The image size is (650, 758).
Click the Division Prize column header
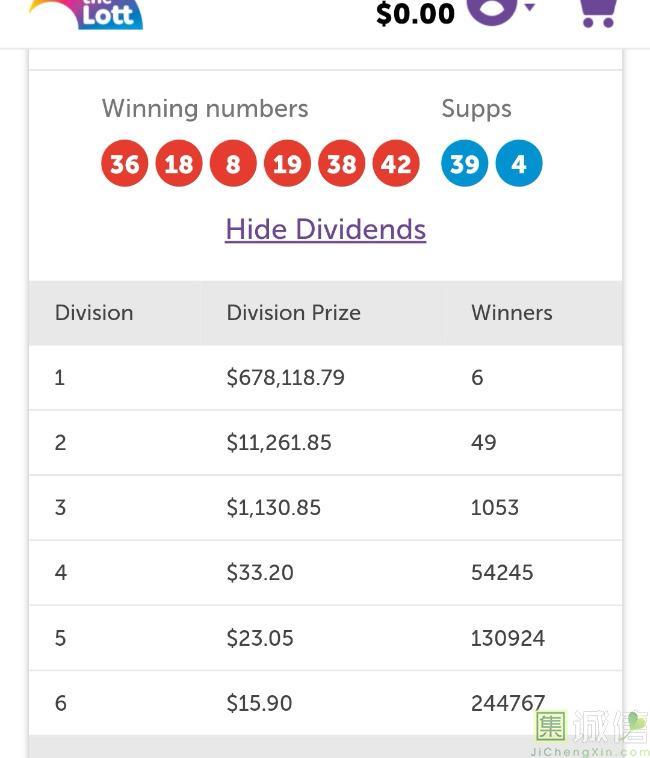(293, 313)
